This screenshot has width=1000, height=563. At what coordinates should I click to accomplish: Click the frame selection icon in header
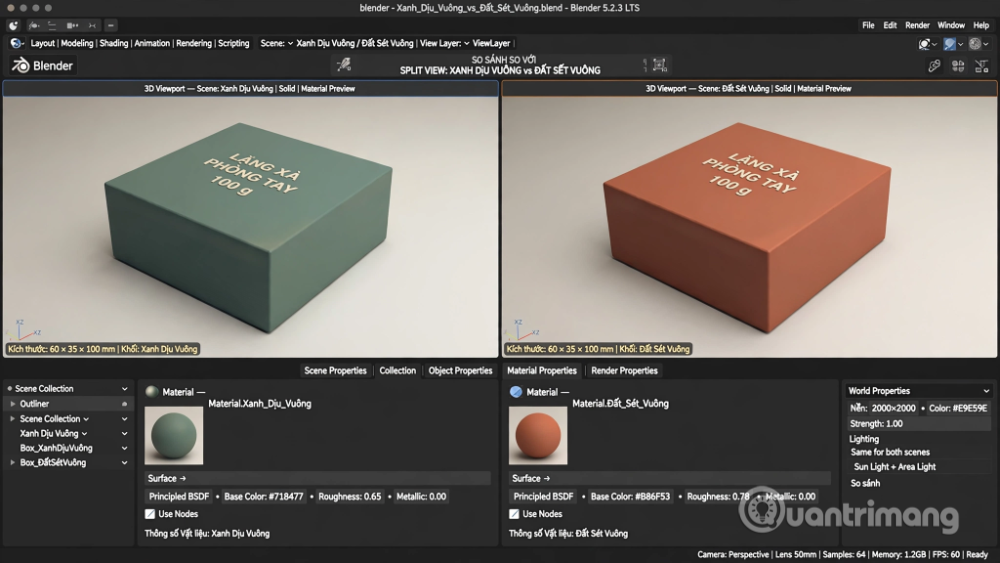click(659, 64)
